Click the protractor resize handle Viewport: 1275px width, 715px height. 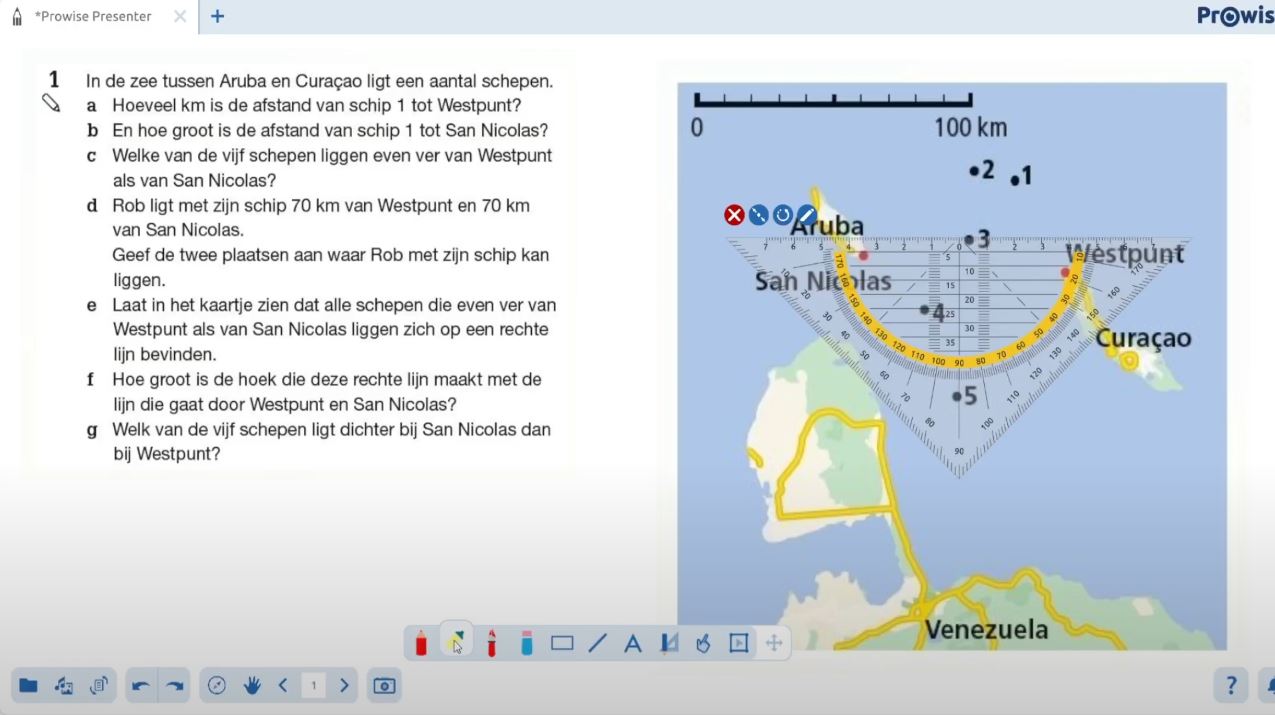[758, 215]
